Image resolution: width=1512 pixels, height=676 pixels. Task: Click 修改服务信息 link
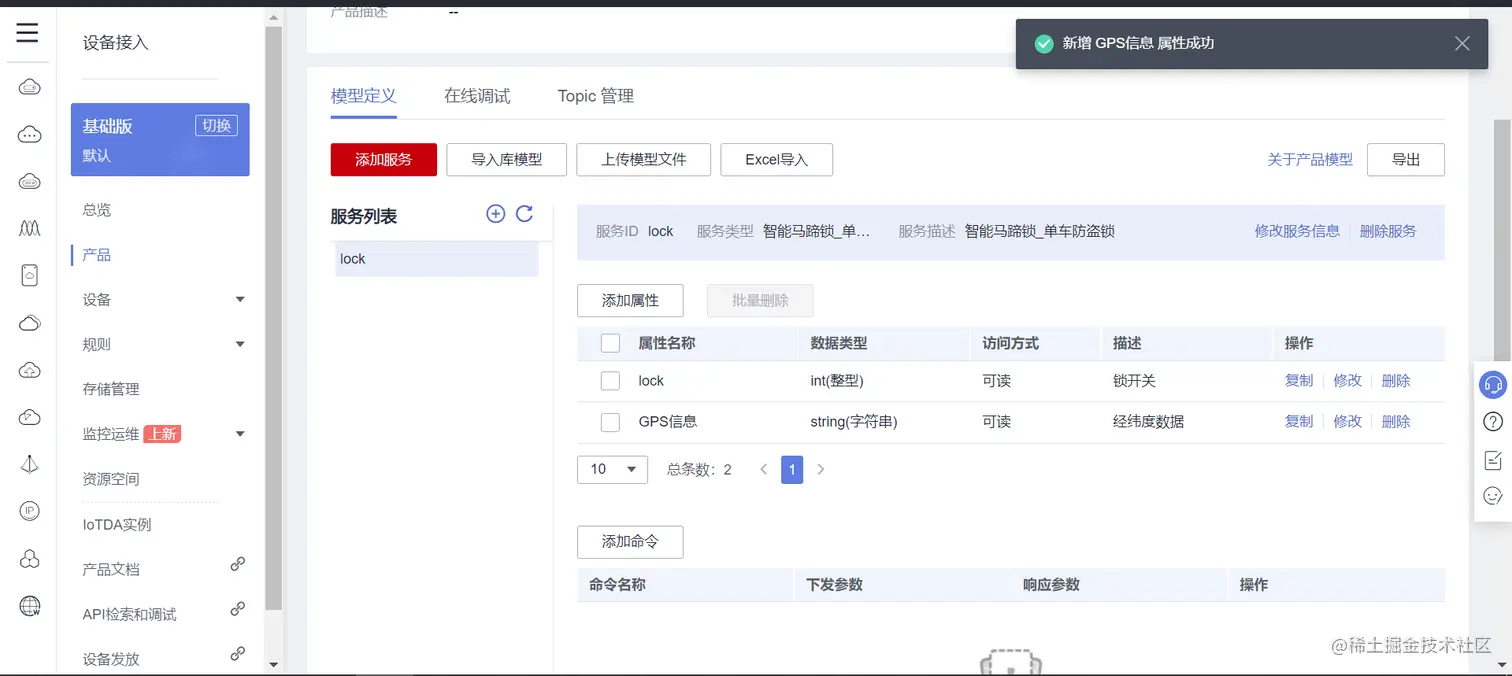pos(1297,231)
